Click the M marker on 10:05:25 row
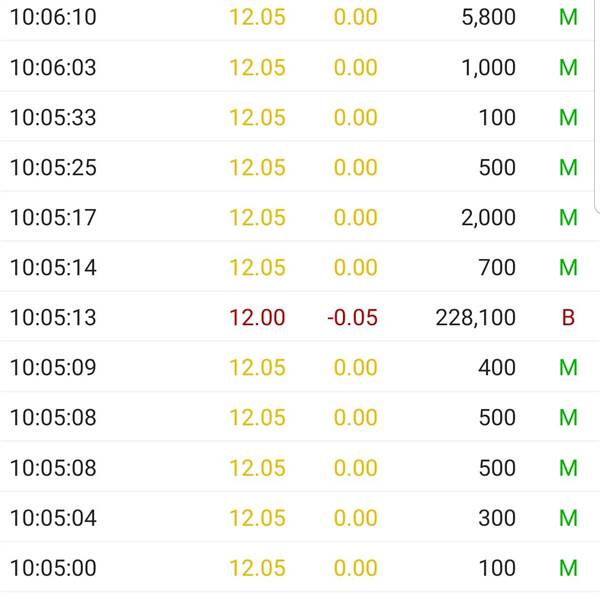Image resolution: width=600 pixels, height=600 pixels. (x=568, y=168)
